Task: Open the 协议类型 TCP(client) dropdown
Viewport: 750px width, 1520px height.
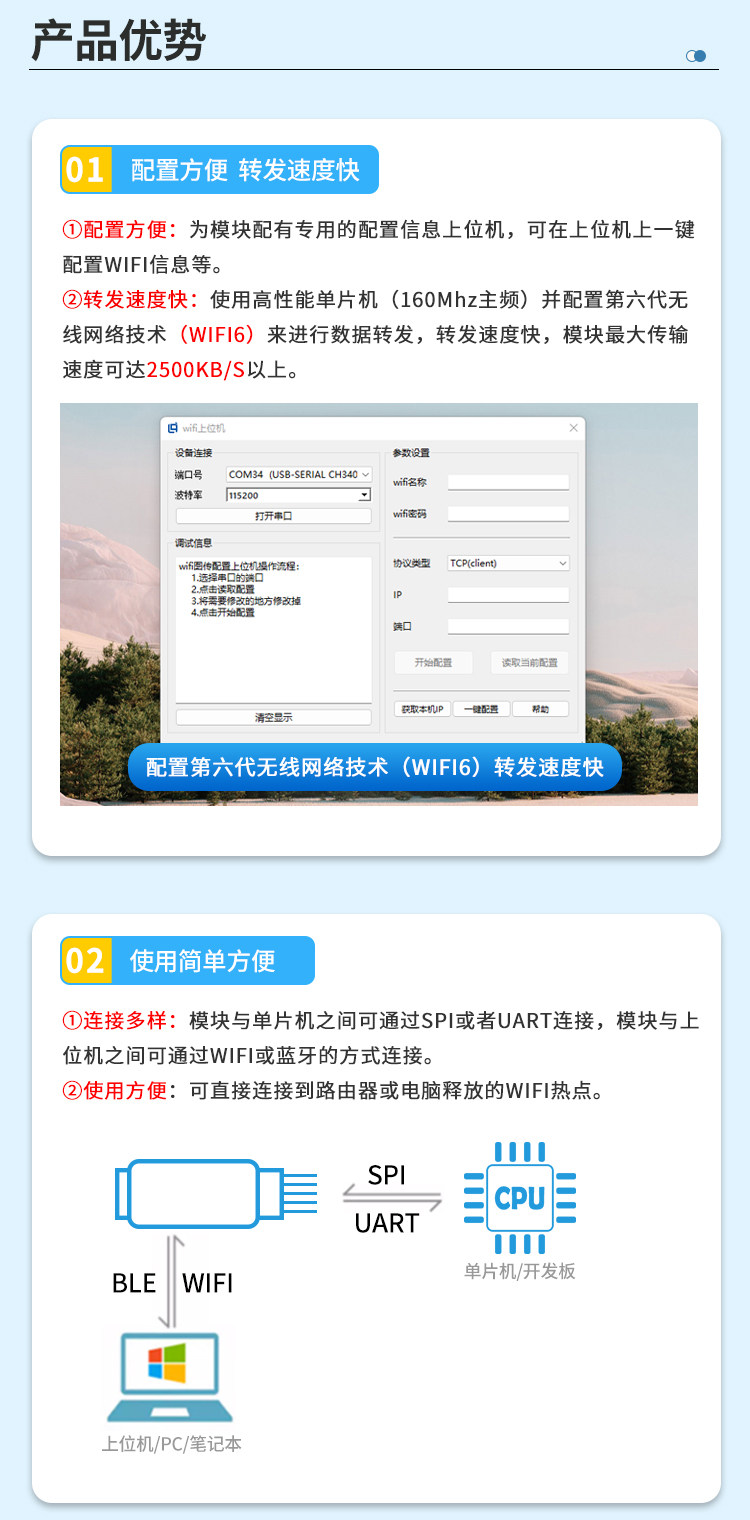Action: pyautogui.click(x=508, y=563)
